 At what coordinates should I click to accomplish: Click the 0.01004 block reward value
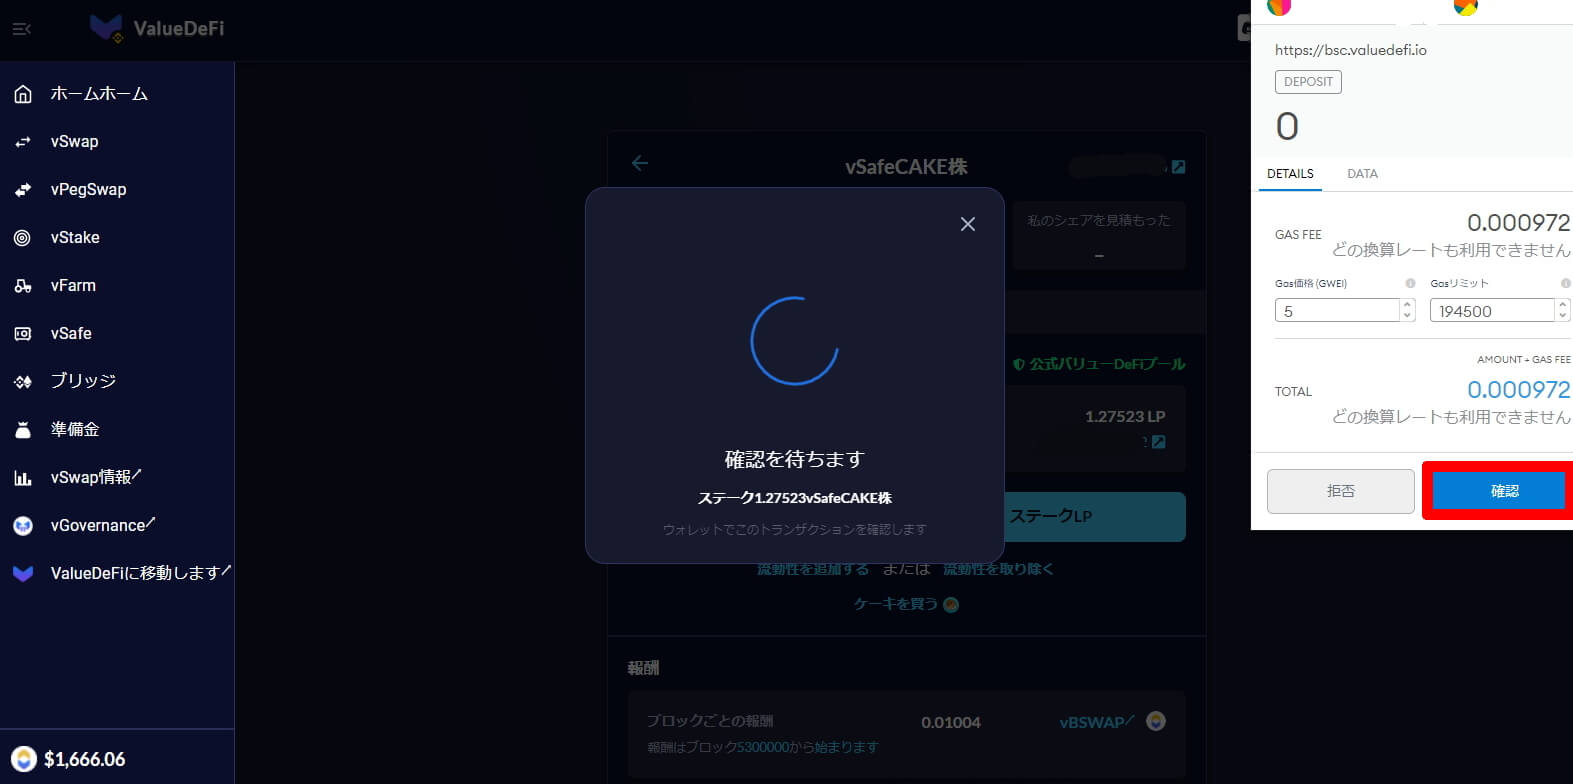click(951, 722)
